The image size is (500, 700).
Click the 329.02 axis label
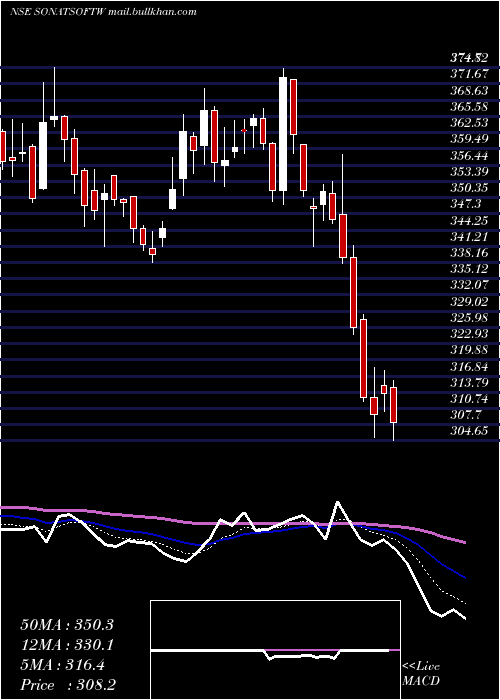pyautogui.click(x=469, y=301)
